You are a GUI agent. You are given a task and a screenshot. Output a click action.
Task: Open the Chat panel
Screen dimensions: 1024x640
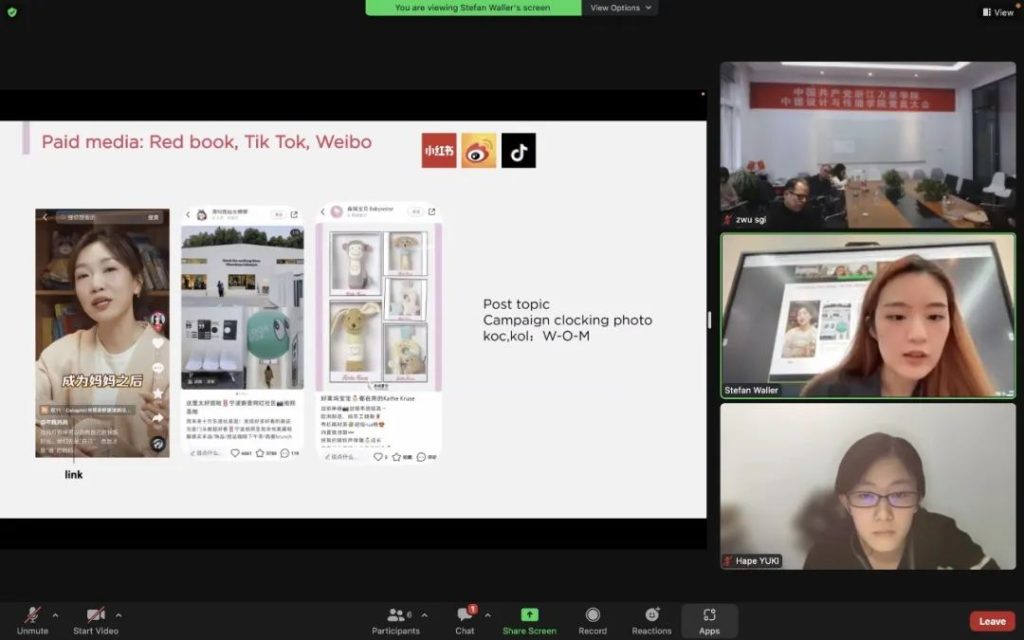pos(465,620)
